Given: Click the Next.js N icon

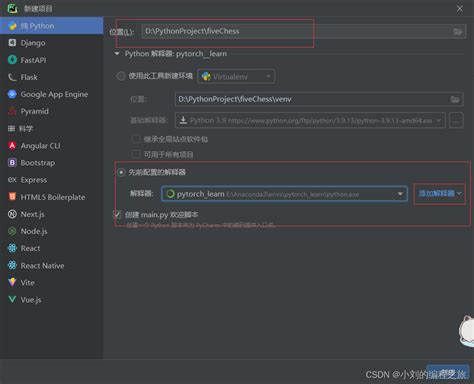Looking at the screenshot, I should pyautogui.click(x=12, y=214).
